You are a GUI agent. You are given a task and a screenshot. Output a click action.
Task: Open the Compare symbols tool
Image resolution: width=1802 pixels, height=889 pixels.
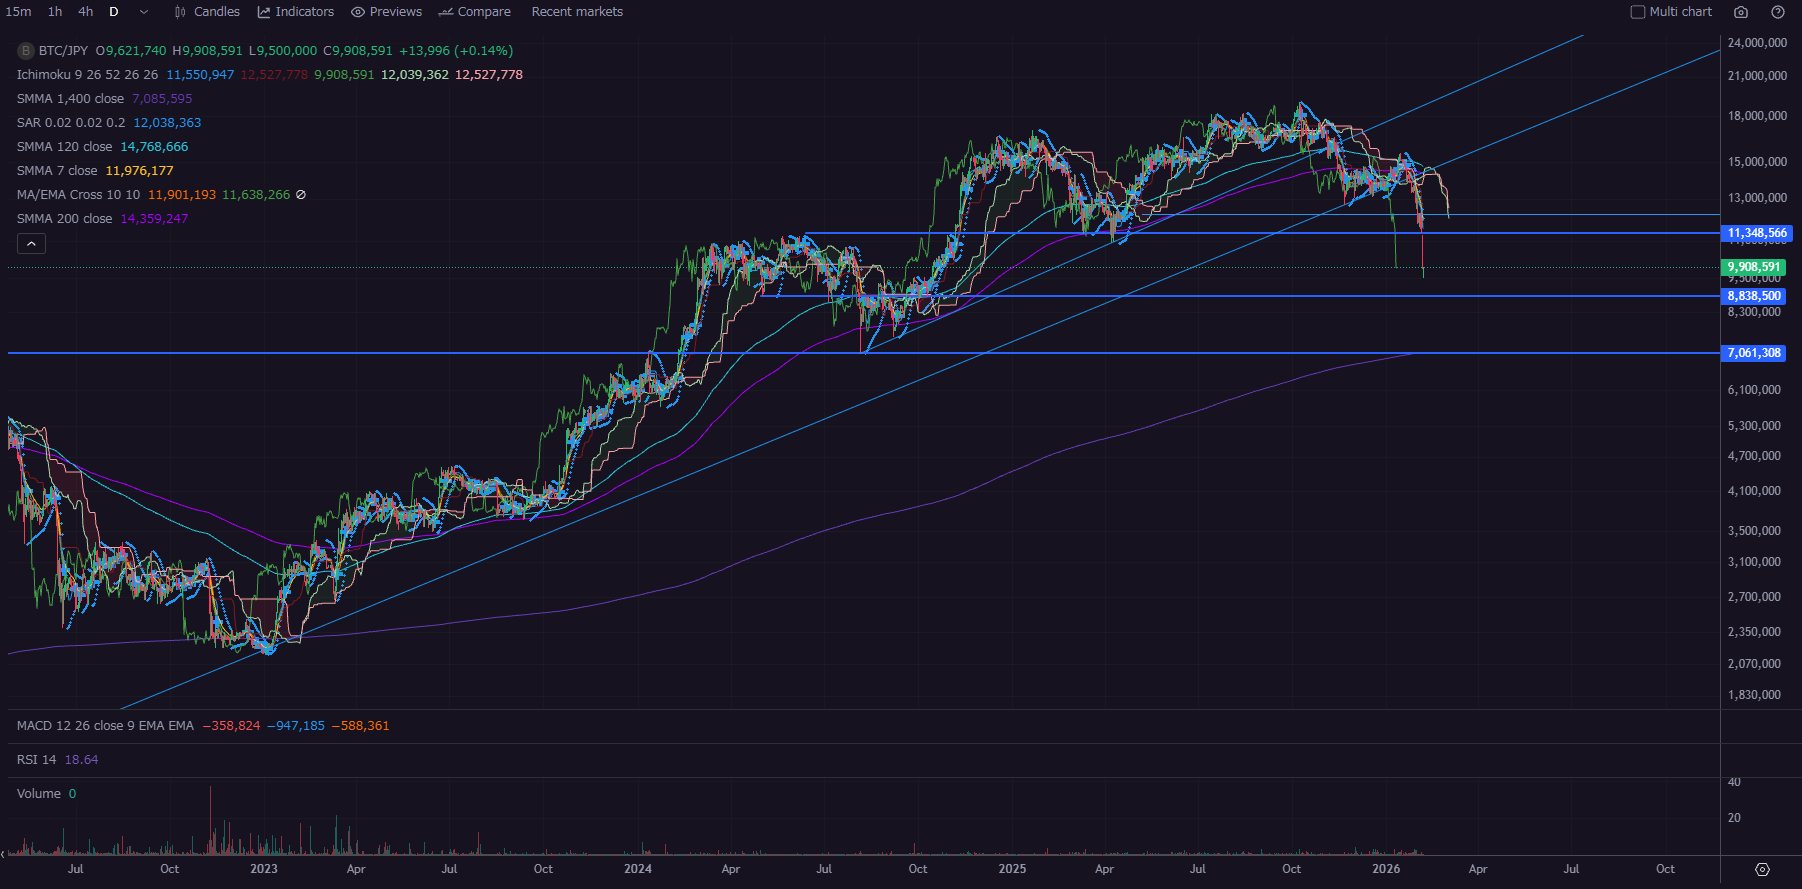point(475,12)
